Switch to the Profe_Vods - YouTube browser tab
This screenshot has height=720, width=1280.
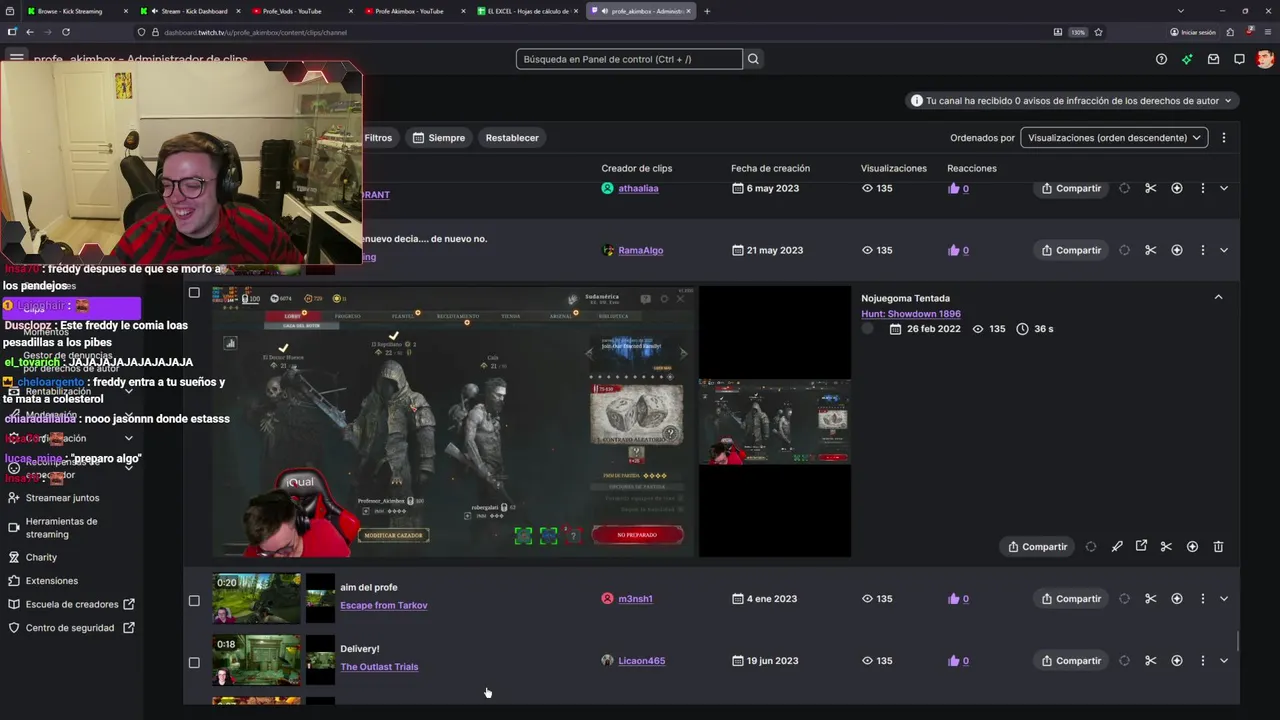[304, 11]
